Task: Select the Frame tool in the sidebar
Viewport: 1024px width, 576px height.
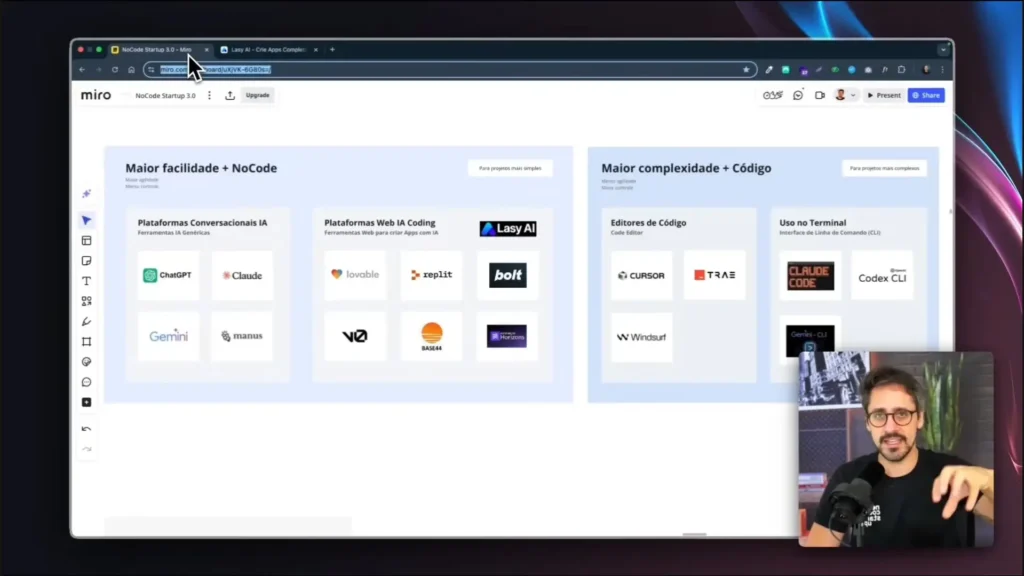Action: coord(86,341)
